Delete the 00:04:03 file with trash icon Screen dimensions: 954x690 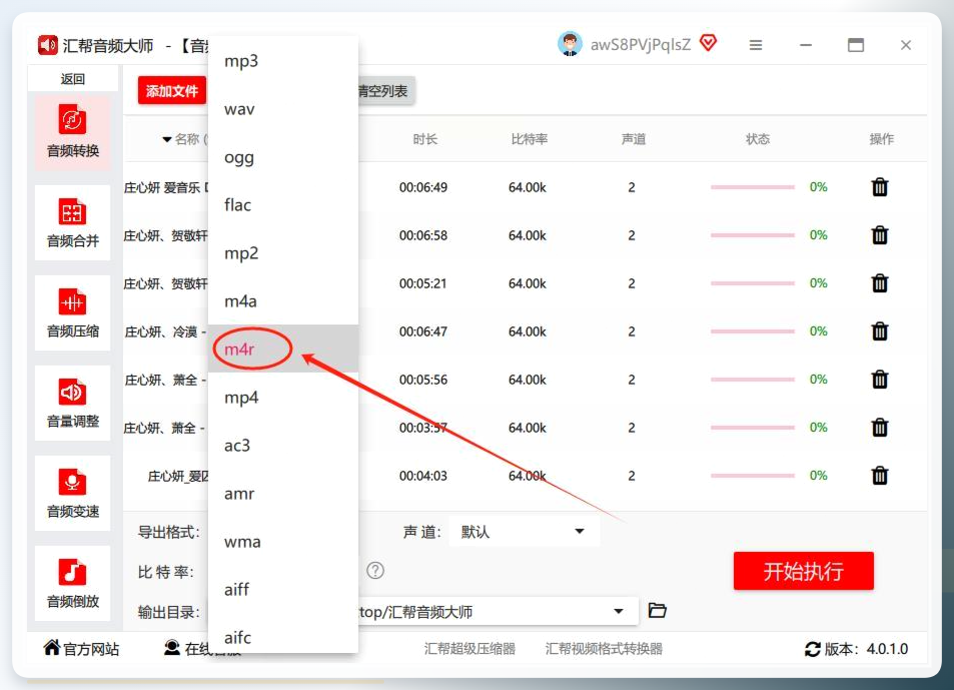[x=880, y=475]
